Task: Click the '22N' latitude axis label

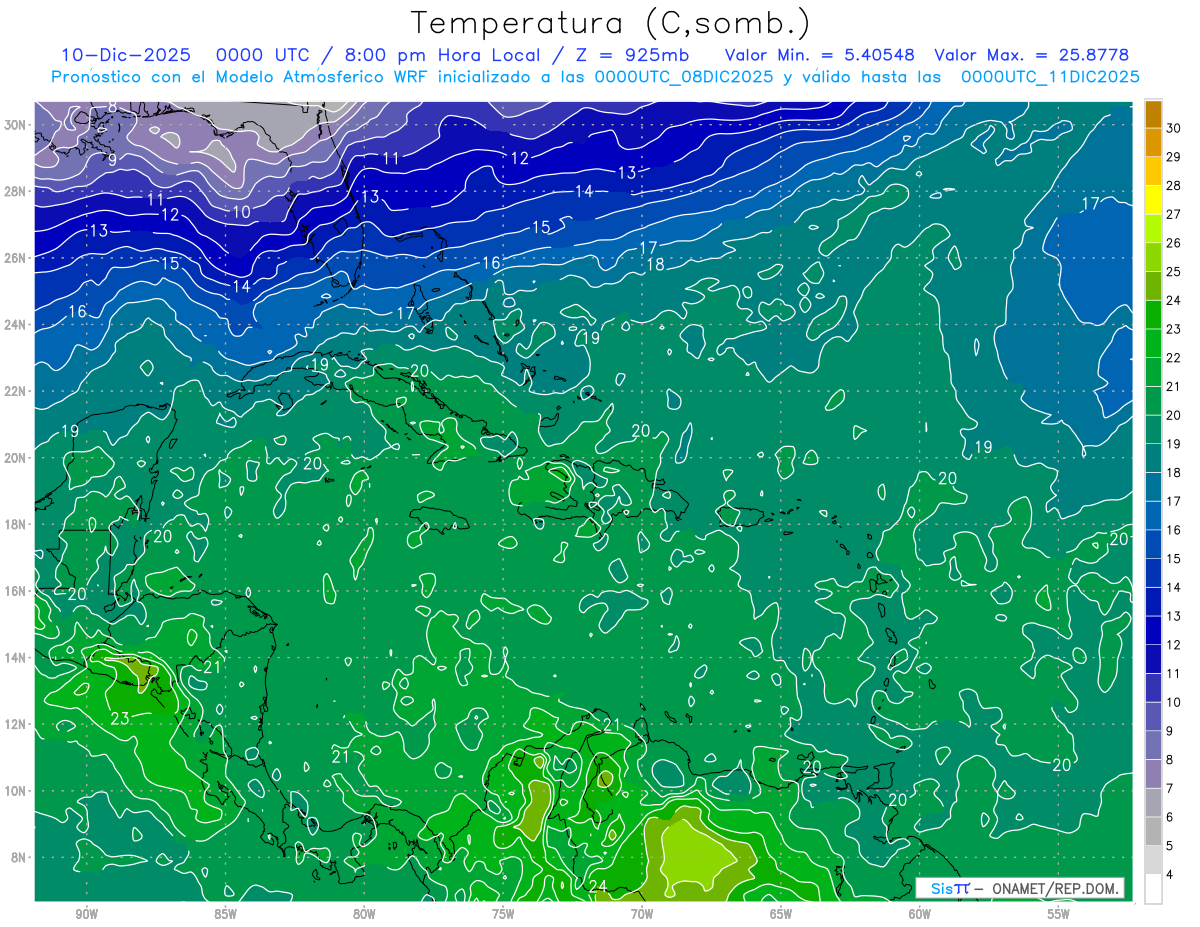Action: [17, 391]
